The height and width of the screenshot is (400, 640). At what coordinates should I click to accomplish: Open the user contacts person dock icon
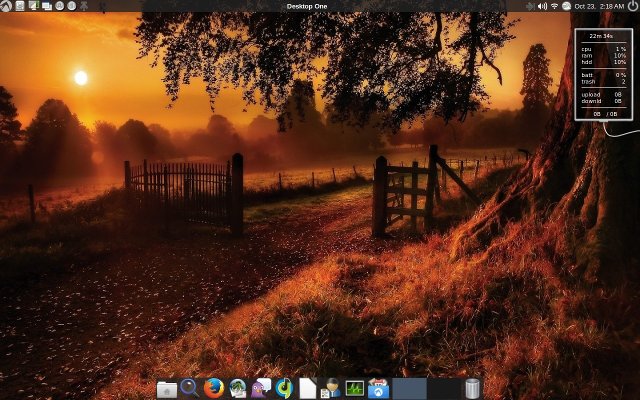tap(331, 388)
